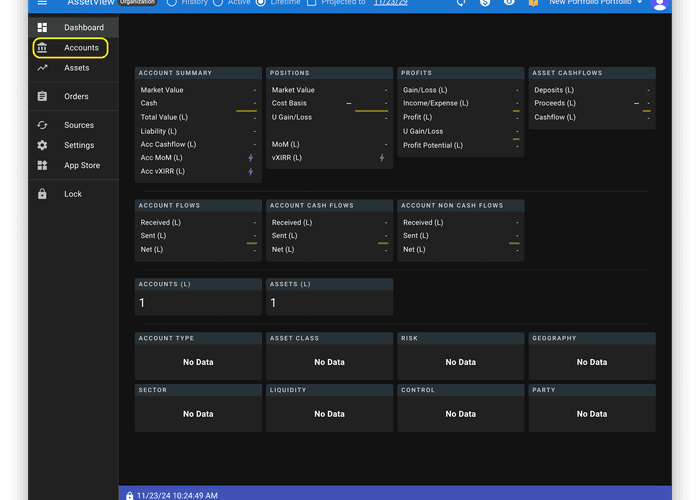Click the Lock padlock icon in sidebar

pyautogui.click(x=42, y=194)
